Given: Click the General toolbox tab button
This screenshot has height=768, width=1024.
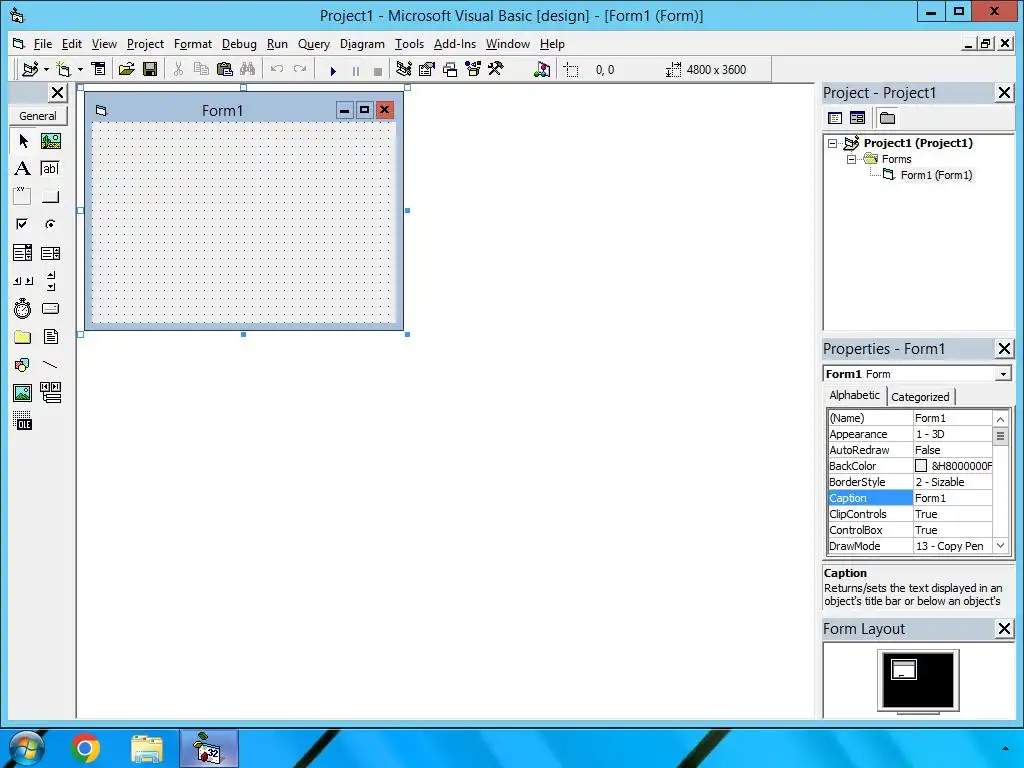Looking at the screenshot, I should coord(38,116).
